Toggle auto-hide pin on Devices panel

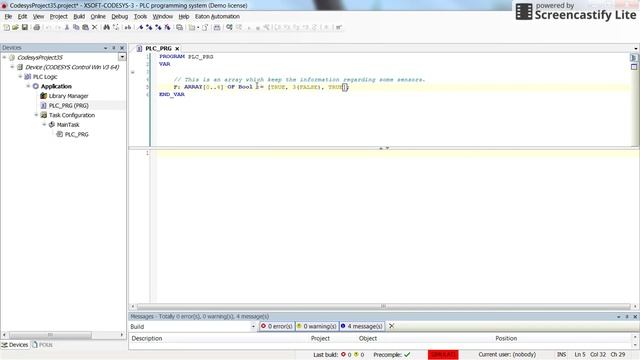click(x=114, y=48)
